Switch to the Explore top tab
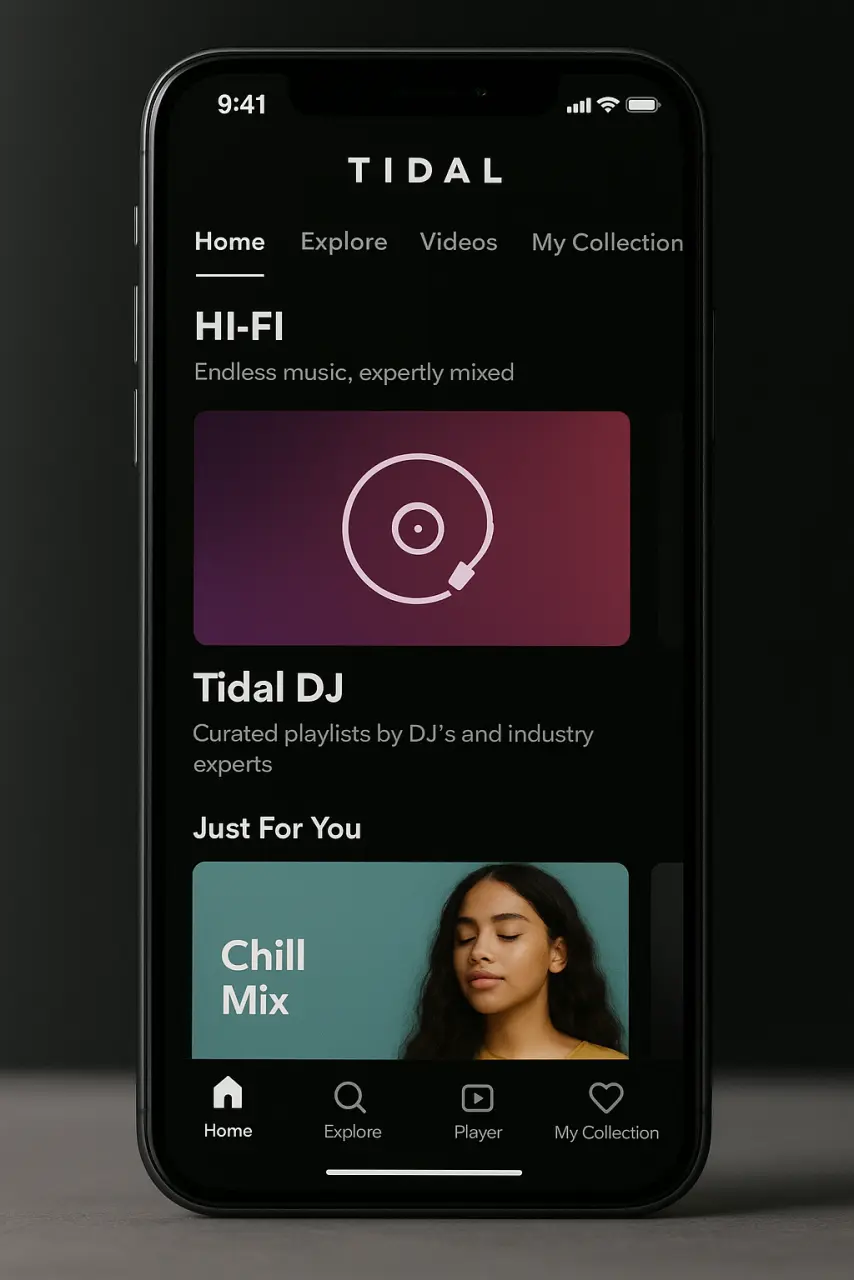This screenshot has height=1280, width=854. point(344,242)
